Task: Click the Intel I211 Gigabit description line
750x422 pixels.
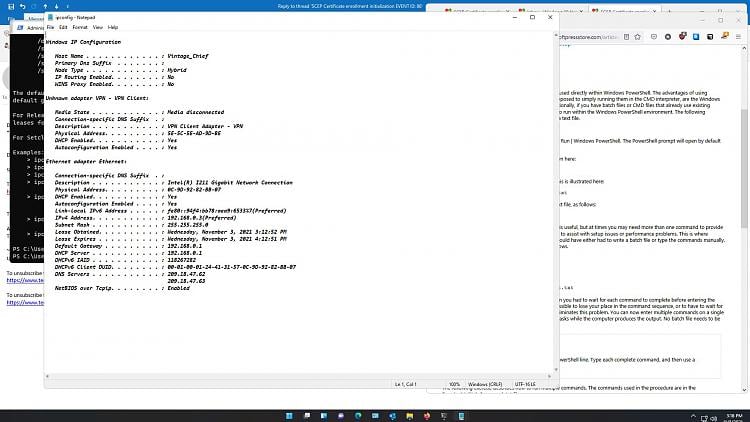Action: (x=174, y=182)
